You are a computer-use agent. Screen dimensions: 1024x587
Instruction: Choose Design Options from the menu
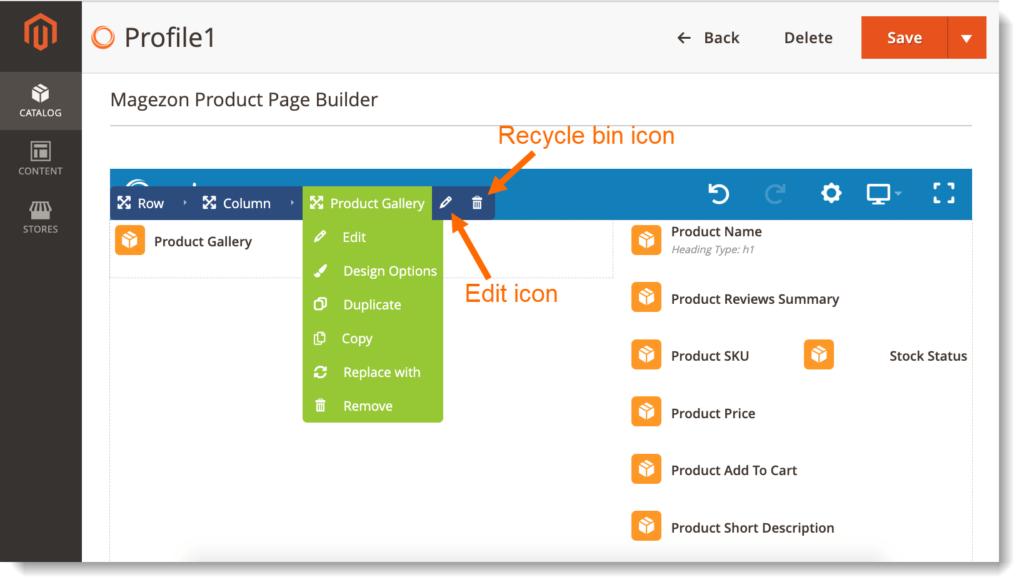373,271
